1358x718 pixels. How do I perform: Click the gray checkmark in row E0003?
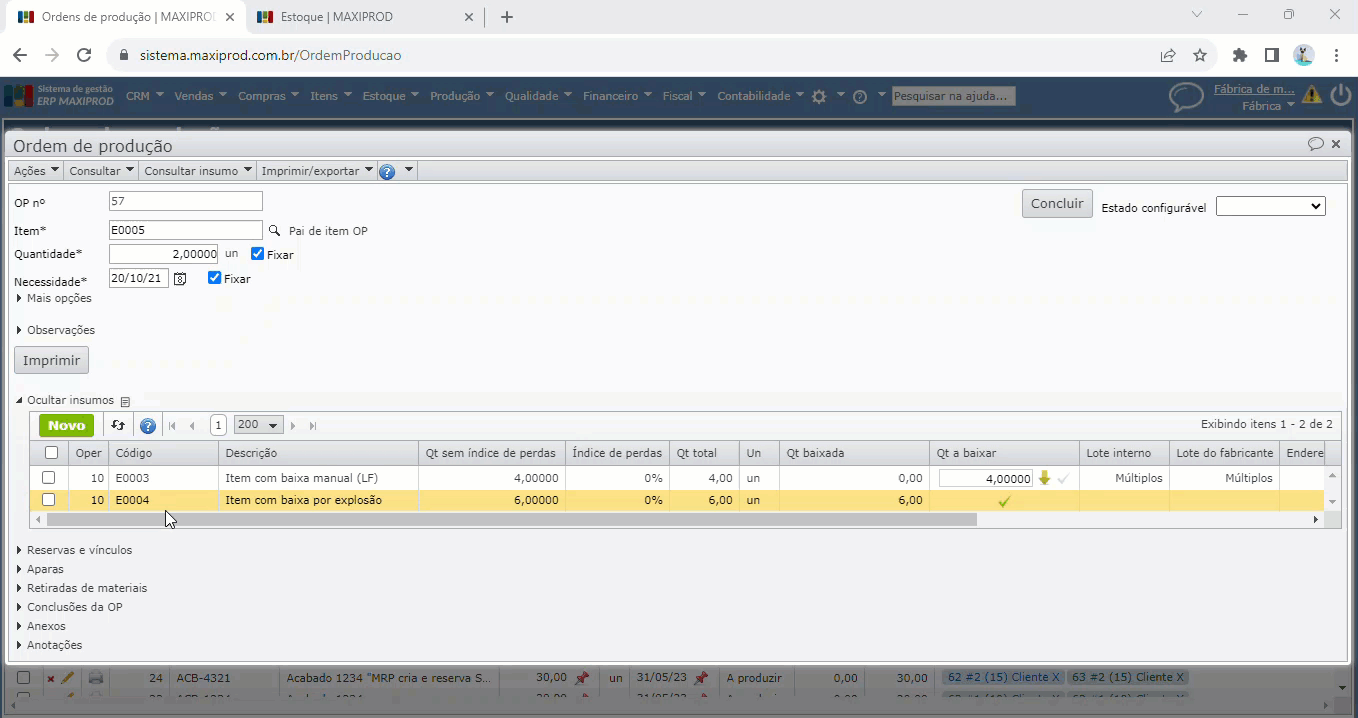pyautogui.click(x=1063, y=479)
